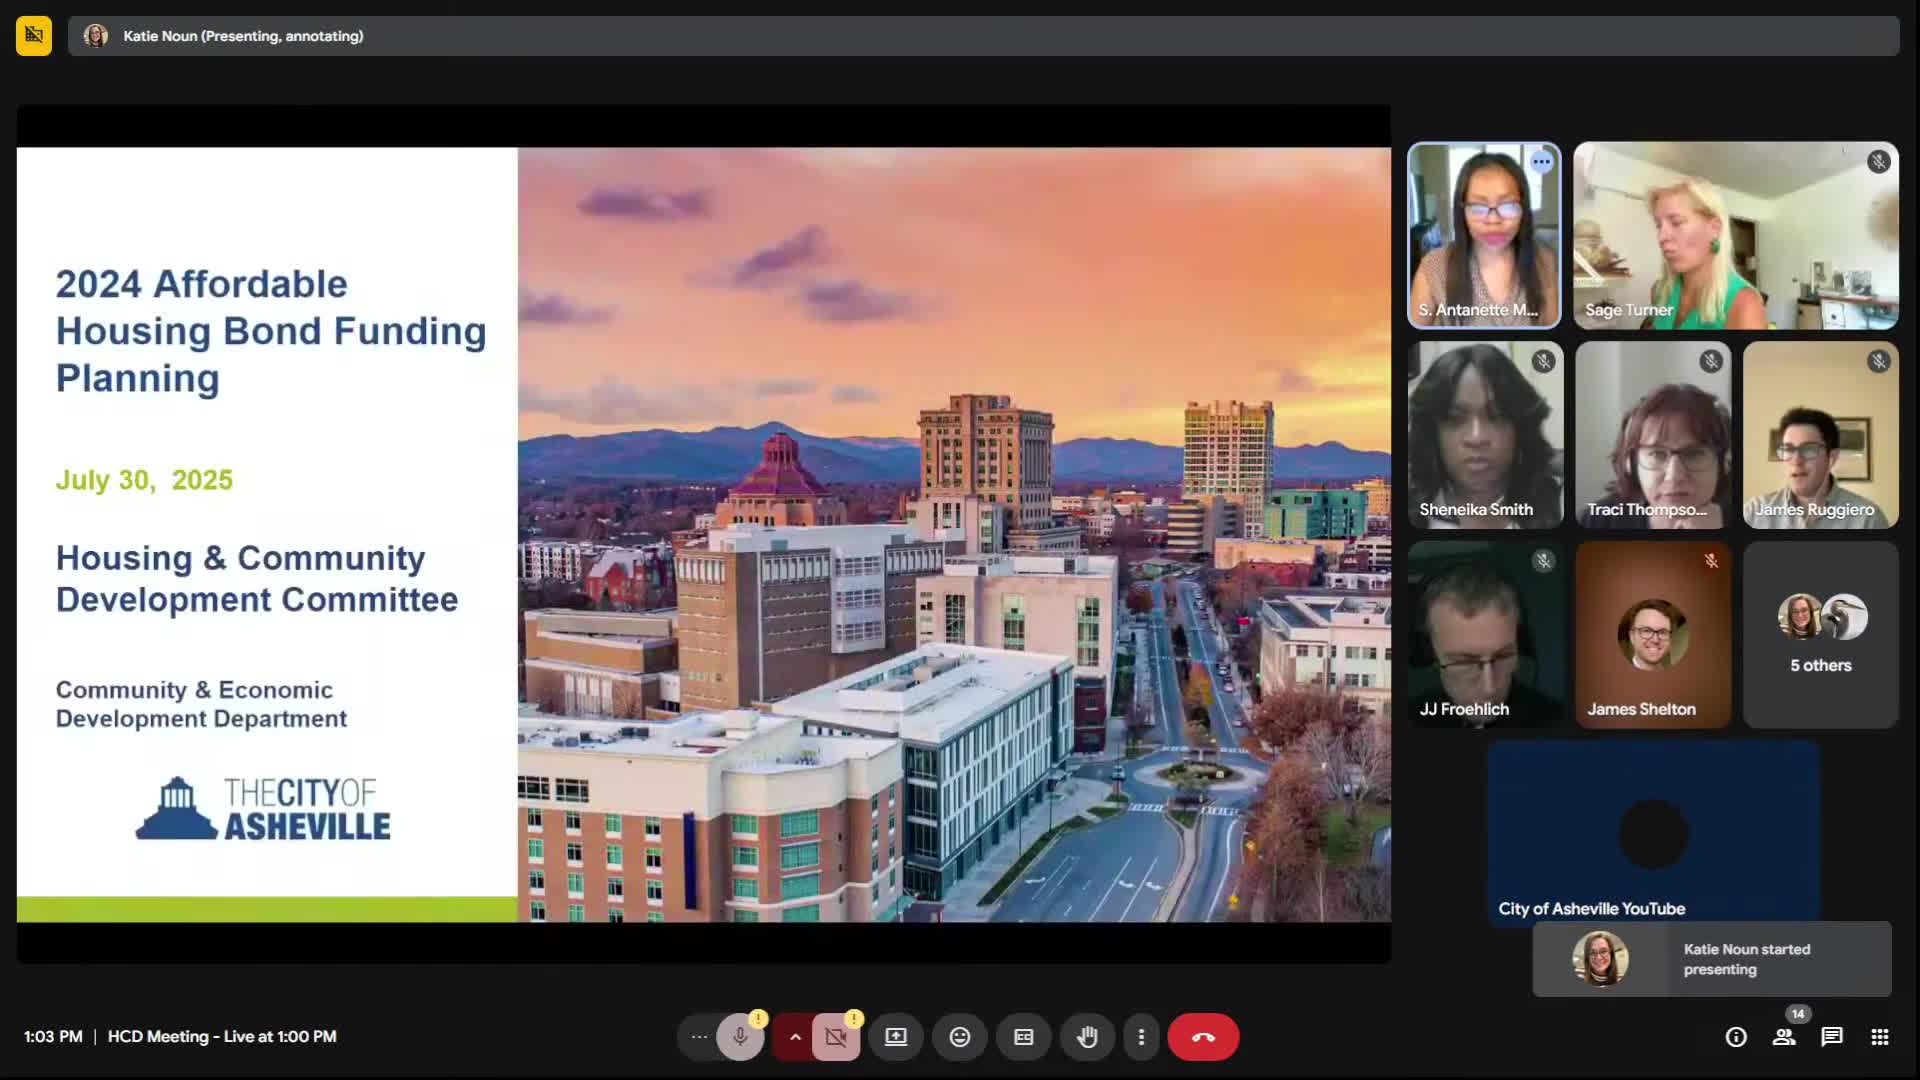Click the present screen icon

coord(896,1037)
